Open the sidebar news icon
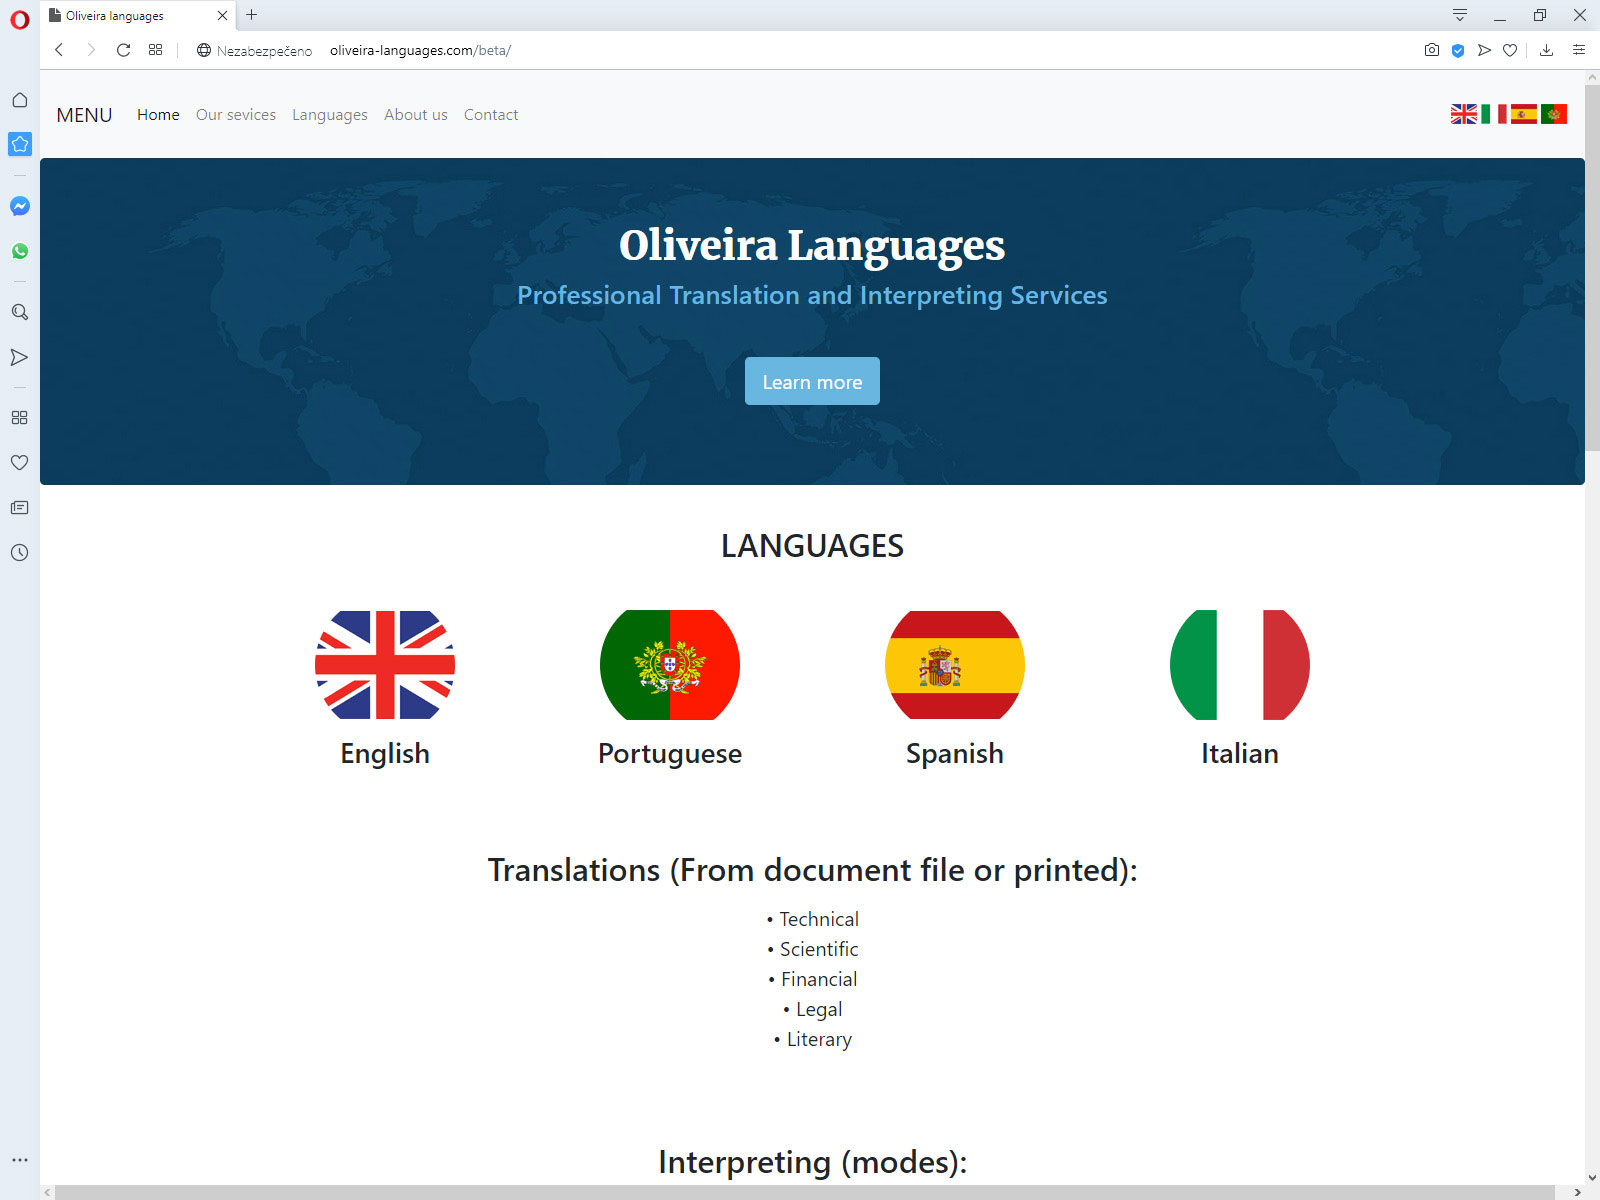 (x=20, y=508)
